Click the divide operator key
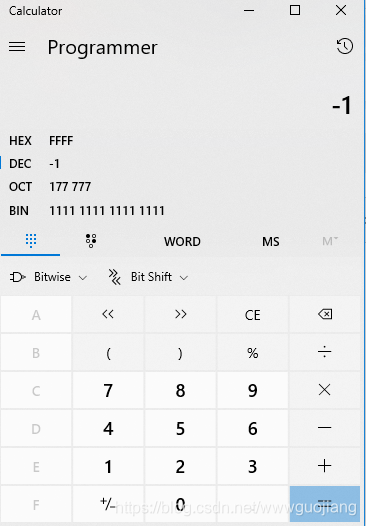Screen dimensions: 366x526 tap(325, 353)
